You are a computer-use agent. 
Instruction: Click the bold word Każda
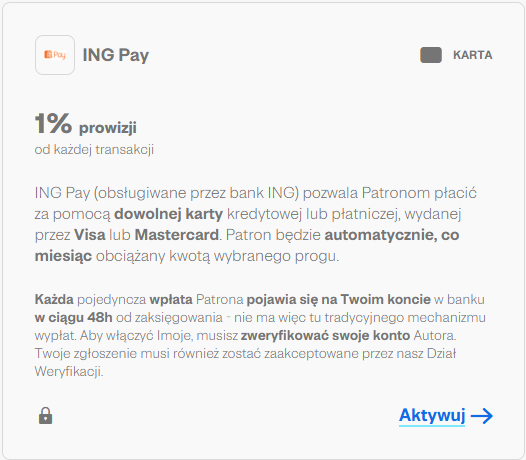tap(54, 299)
